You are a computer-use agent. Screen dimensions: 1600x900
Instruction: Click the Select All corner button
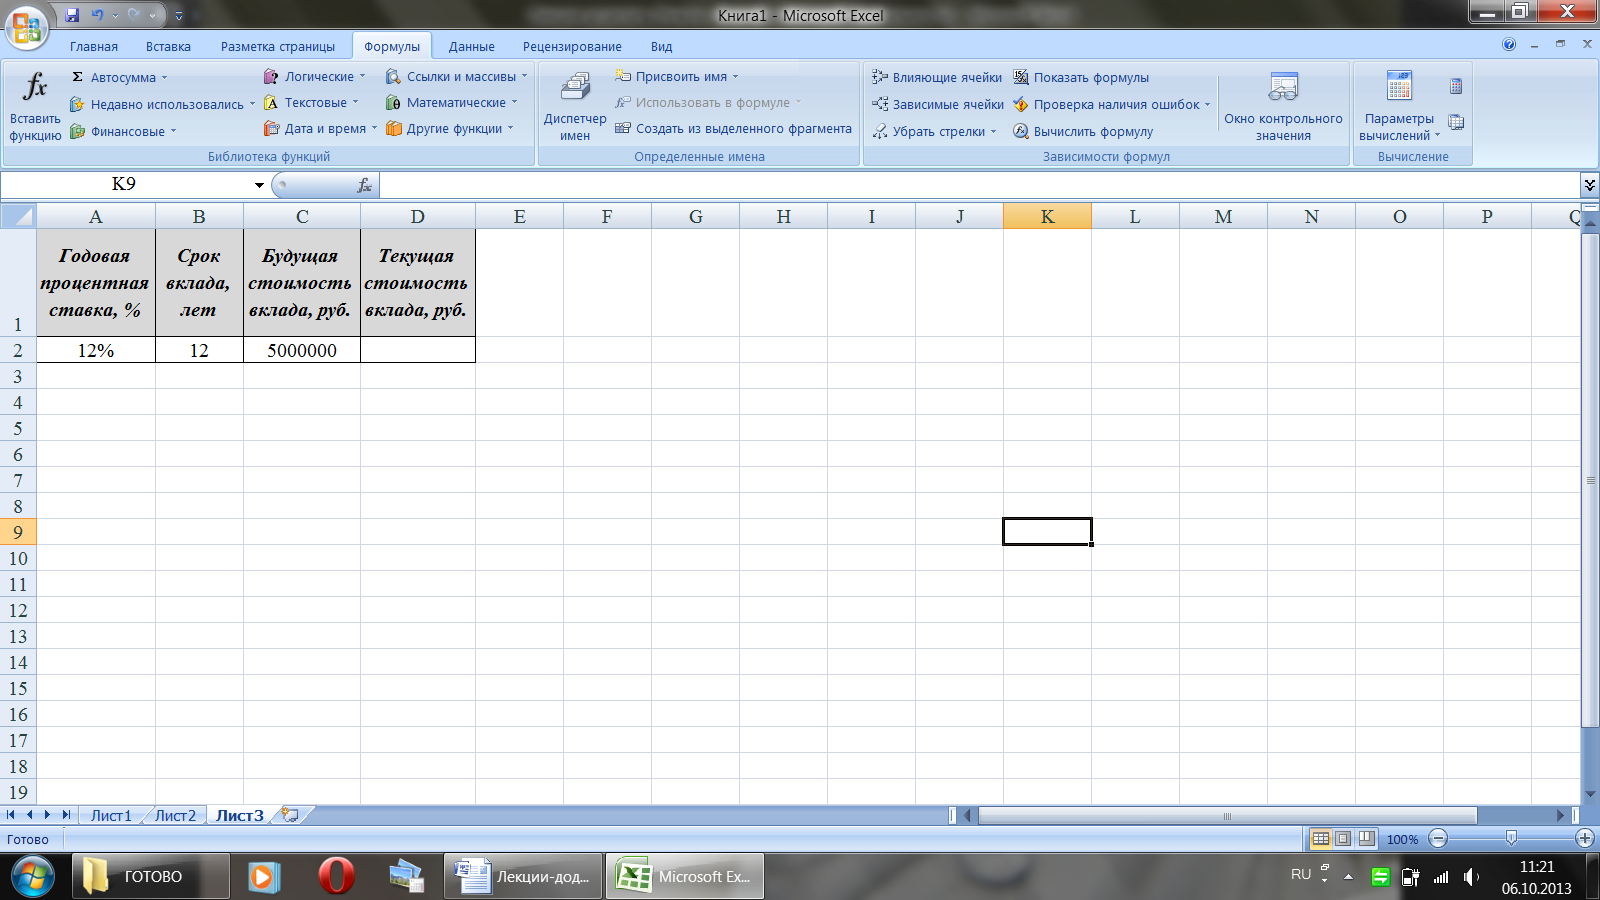(18, 216)
